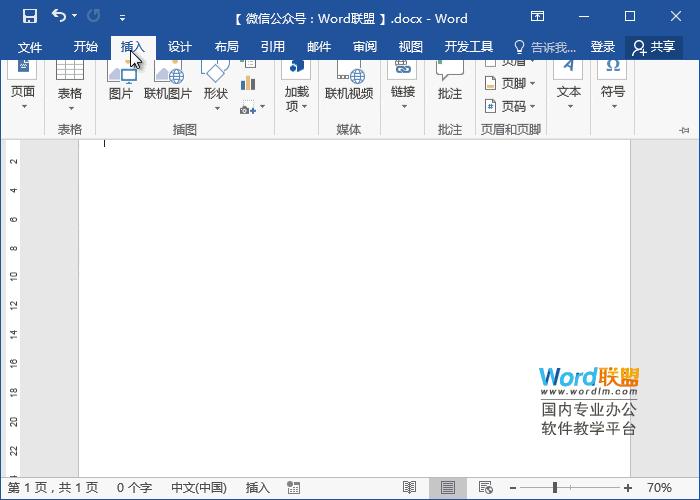
Task: Open the 形状 shapes gallery
Action: coord(216,86)
